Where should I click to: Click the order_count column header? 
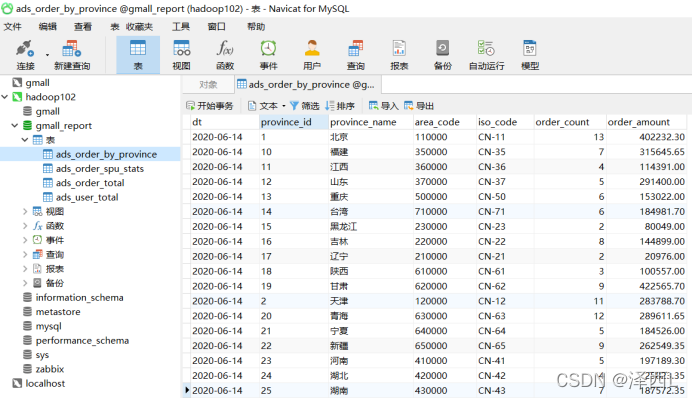[x=569, y=122]
